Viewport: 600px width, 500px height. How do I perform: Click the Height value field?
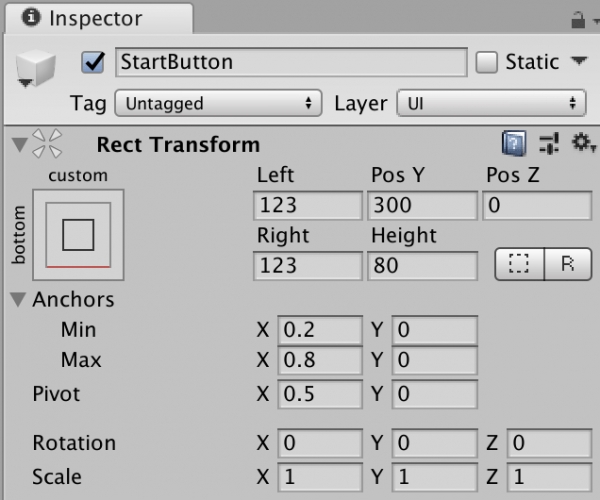(422, 266)
